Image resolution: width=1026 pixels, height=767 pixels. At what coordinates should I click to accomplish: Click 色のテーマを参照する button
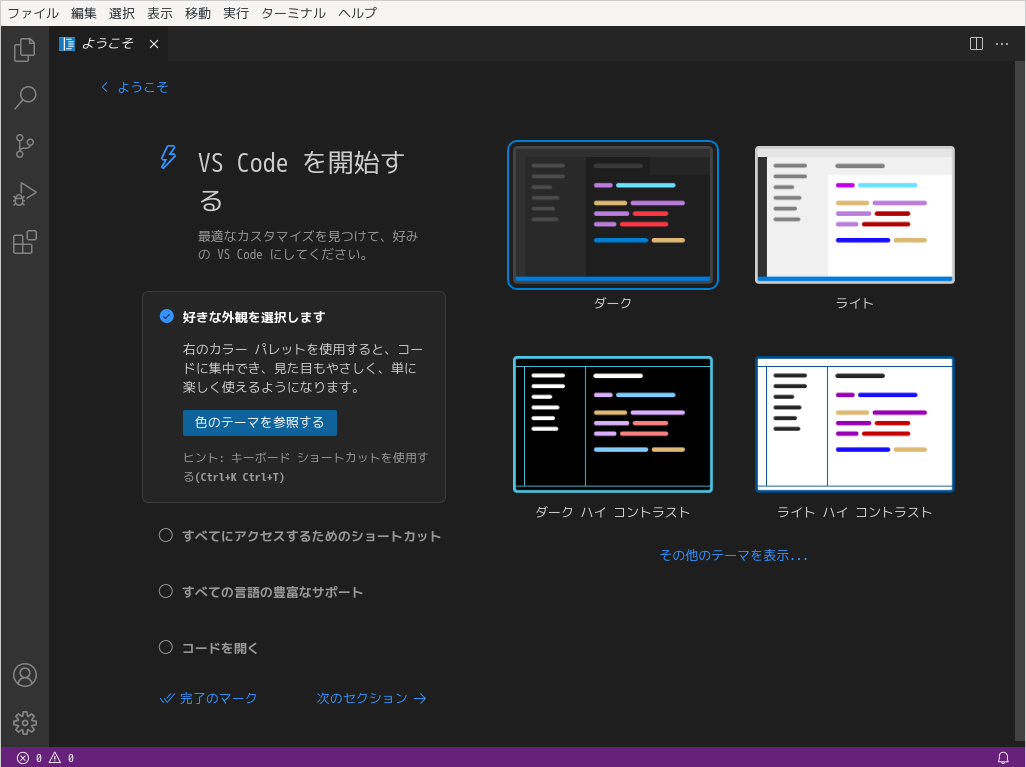(x=260, y=423)
